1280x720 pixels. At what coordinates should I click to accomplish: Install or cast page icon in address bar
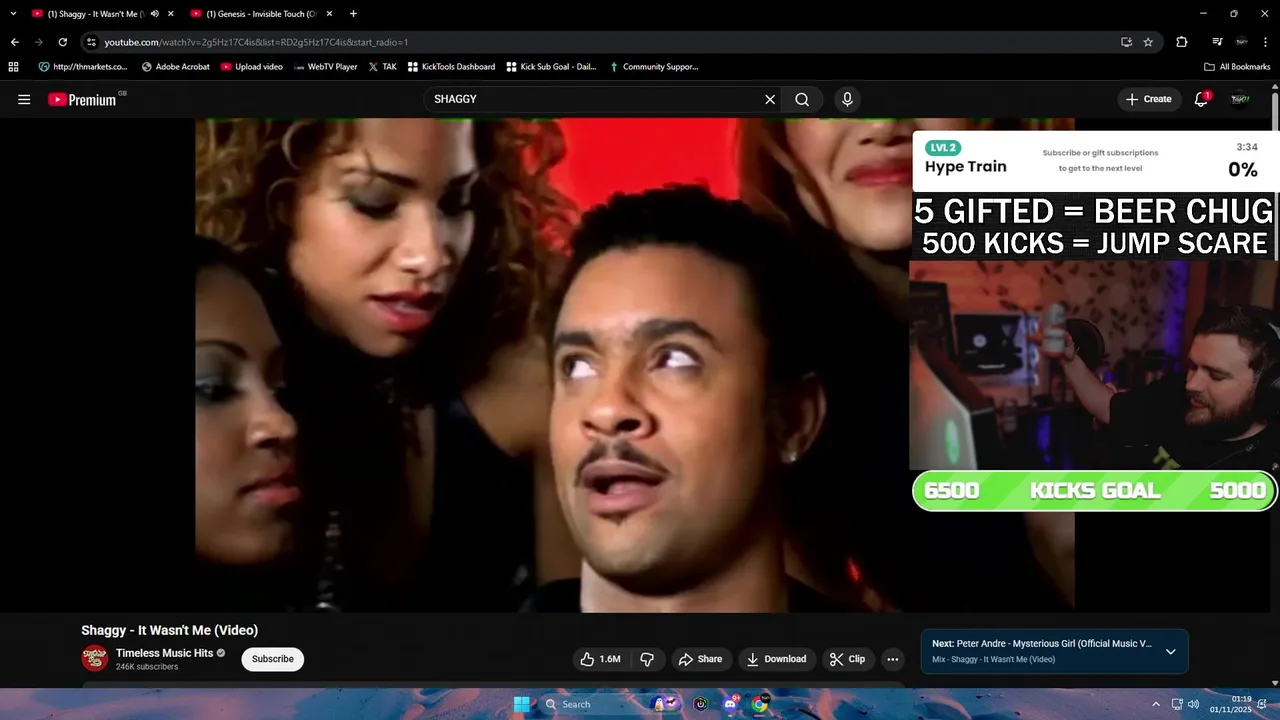(x=1127, y=42)
